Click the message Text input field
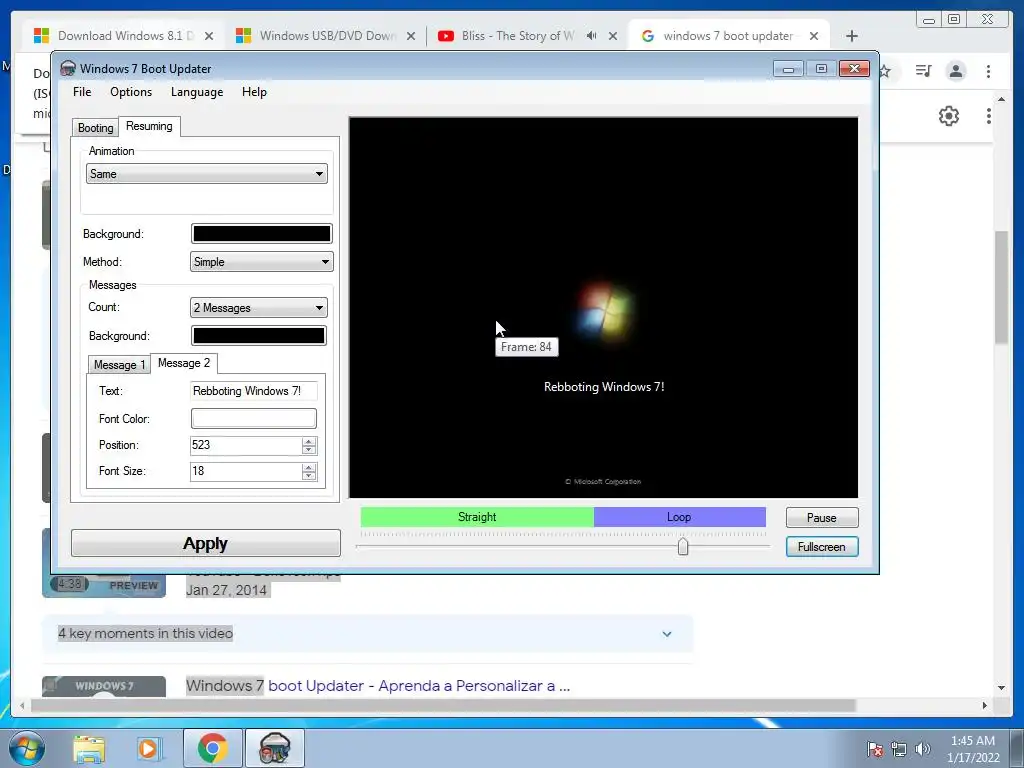This screenshot has height=768, width=1024. pyautogui.click(x=253, y=391)
